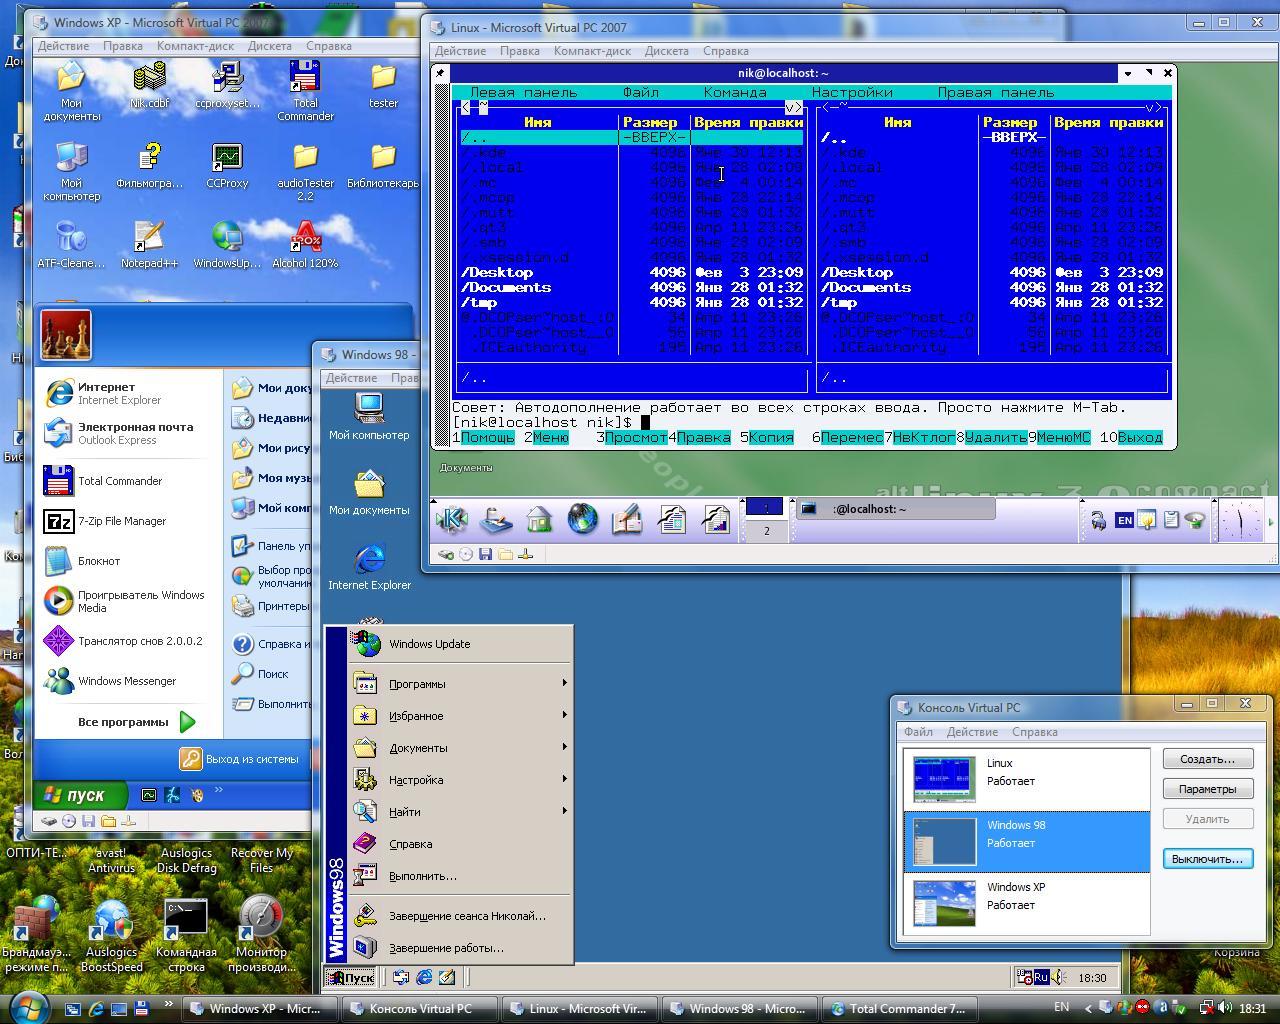Screen dimensions: 1280x1024
Task: Click the EN keyboard layout indicator in Linux panel
Action: click(x=1124, y=520)
